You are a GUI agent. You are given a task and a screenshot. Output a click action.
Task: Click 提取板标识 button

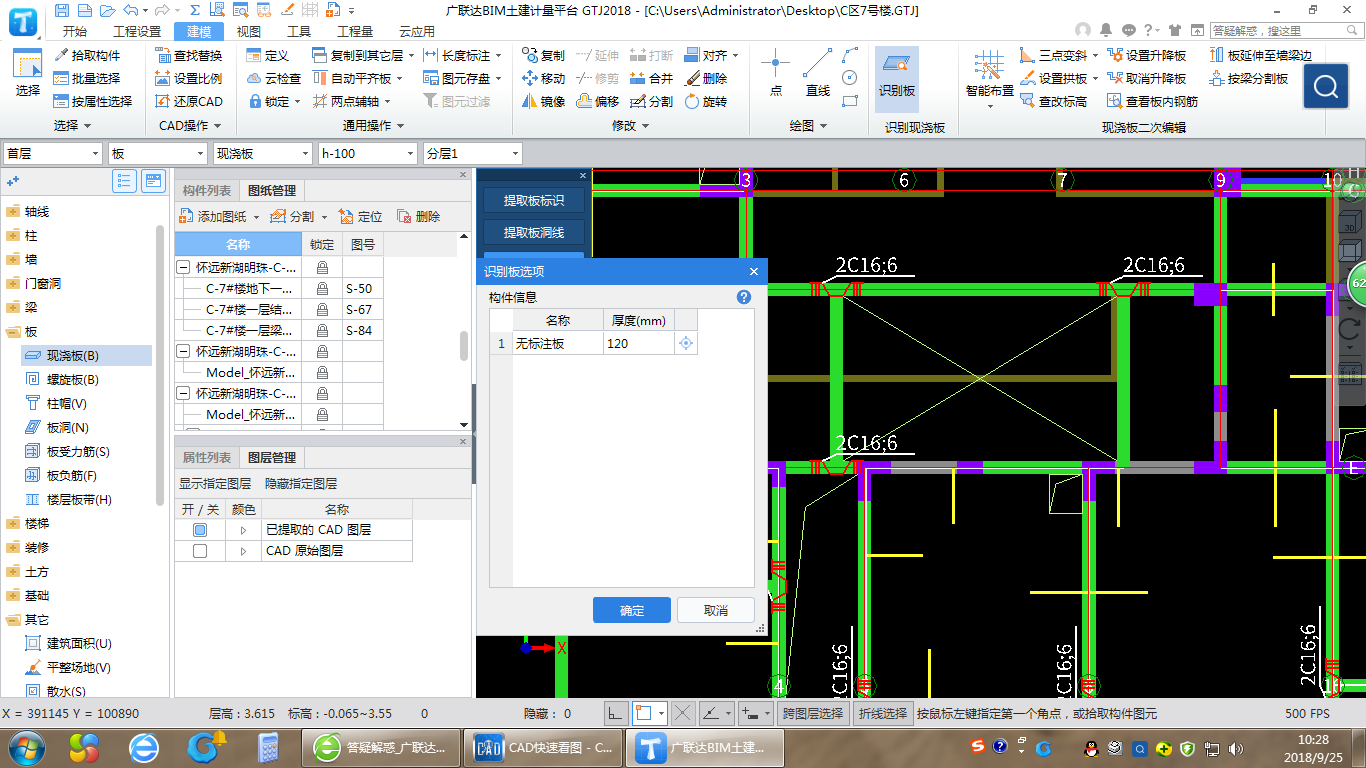[x=534, y=200]
